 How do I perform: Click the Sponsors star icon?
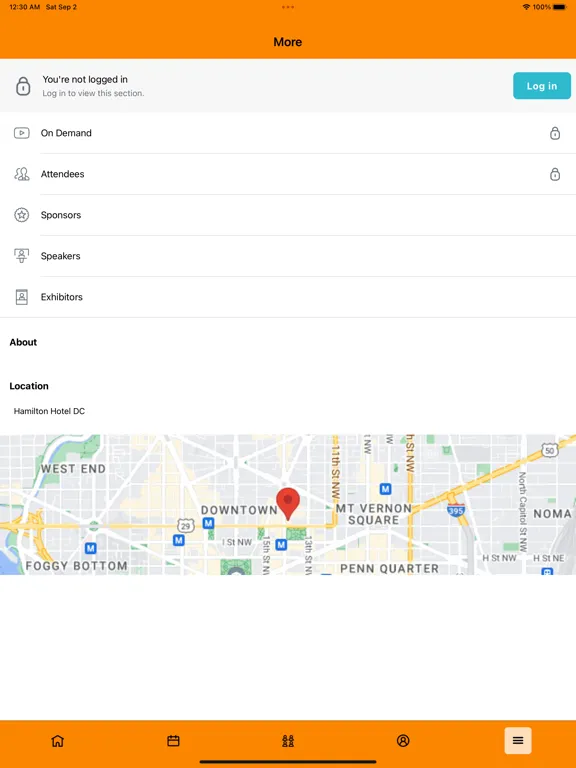pos(22,215)
